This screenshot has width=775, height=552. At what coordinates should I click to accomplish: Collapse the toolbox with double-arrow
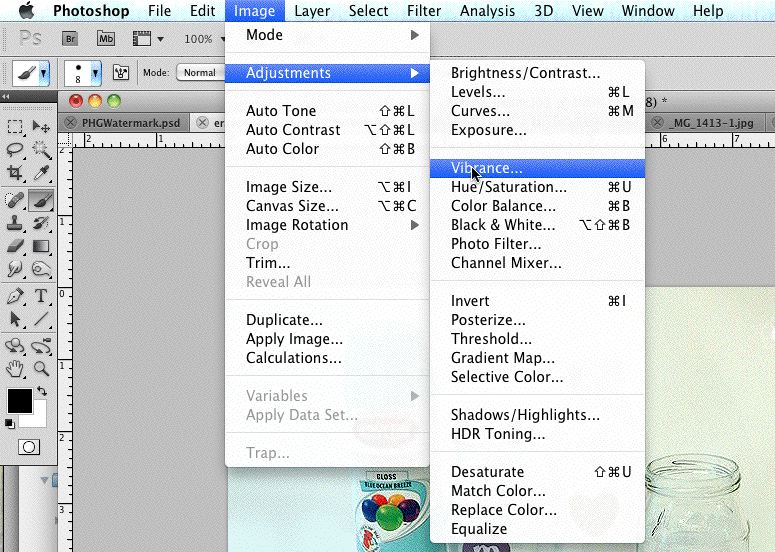(6, 96)
